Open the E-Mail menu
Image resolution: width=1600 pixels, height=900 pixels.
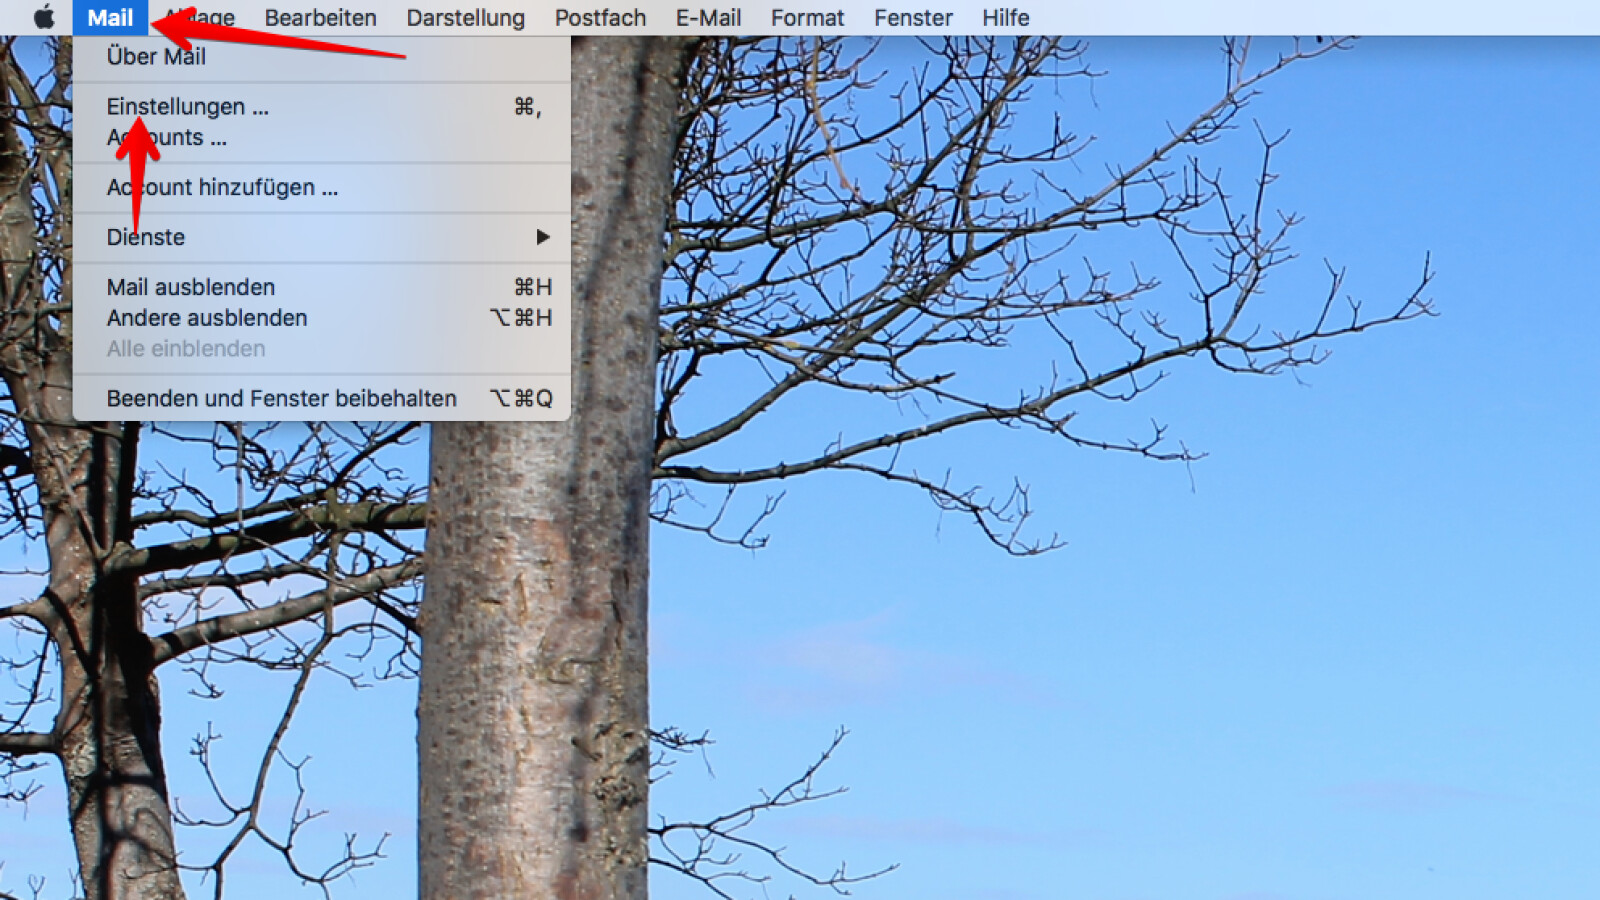pyautogui.click(x=708, y=18)
